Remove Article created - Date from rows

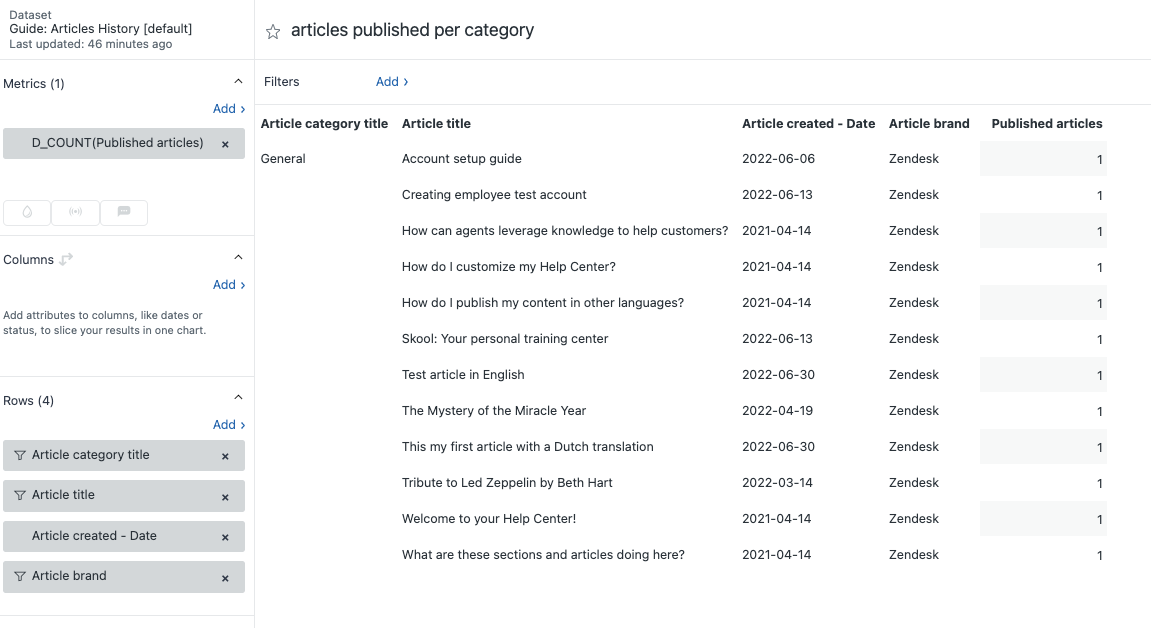coord(225,537)
